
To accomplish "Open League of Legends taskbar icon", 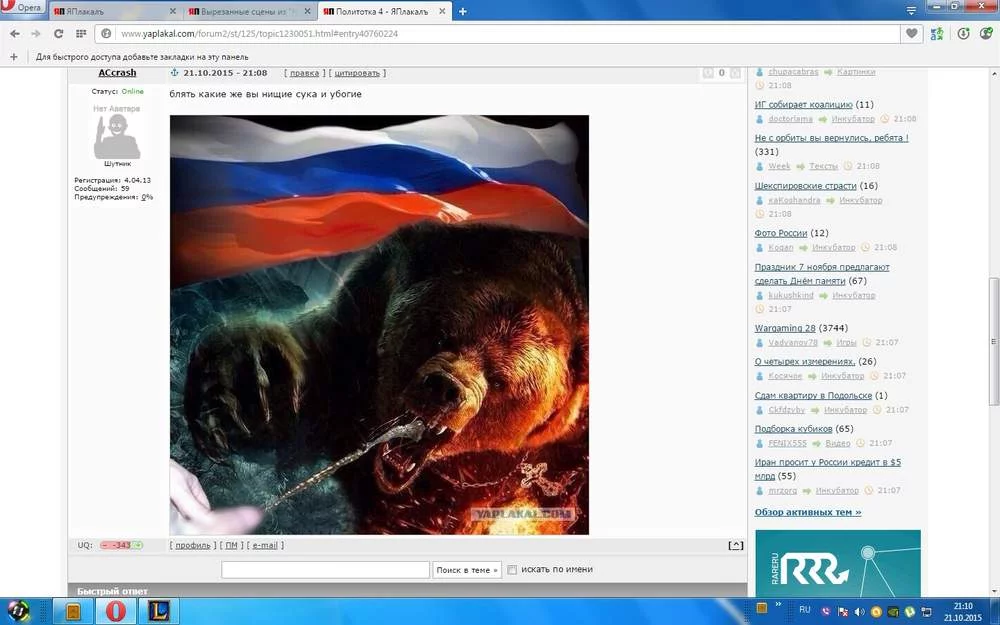I will coord(159,611).
